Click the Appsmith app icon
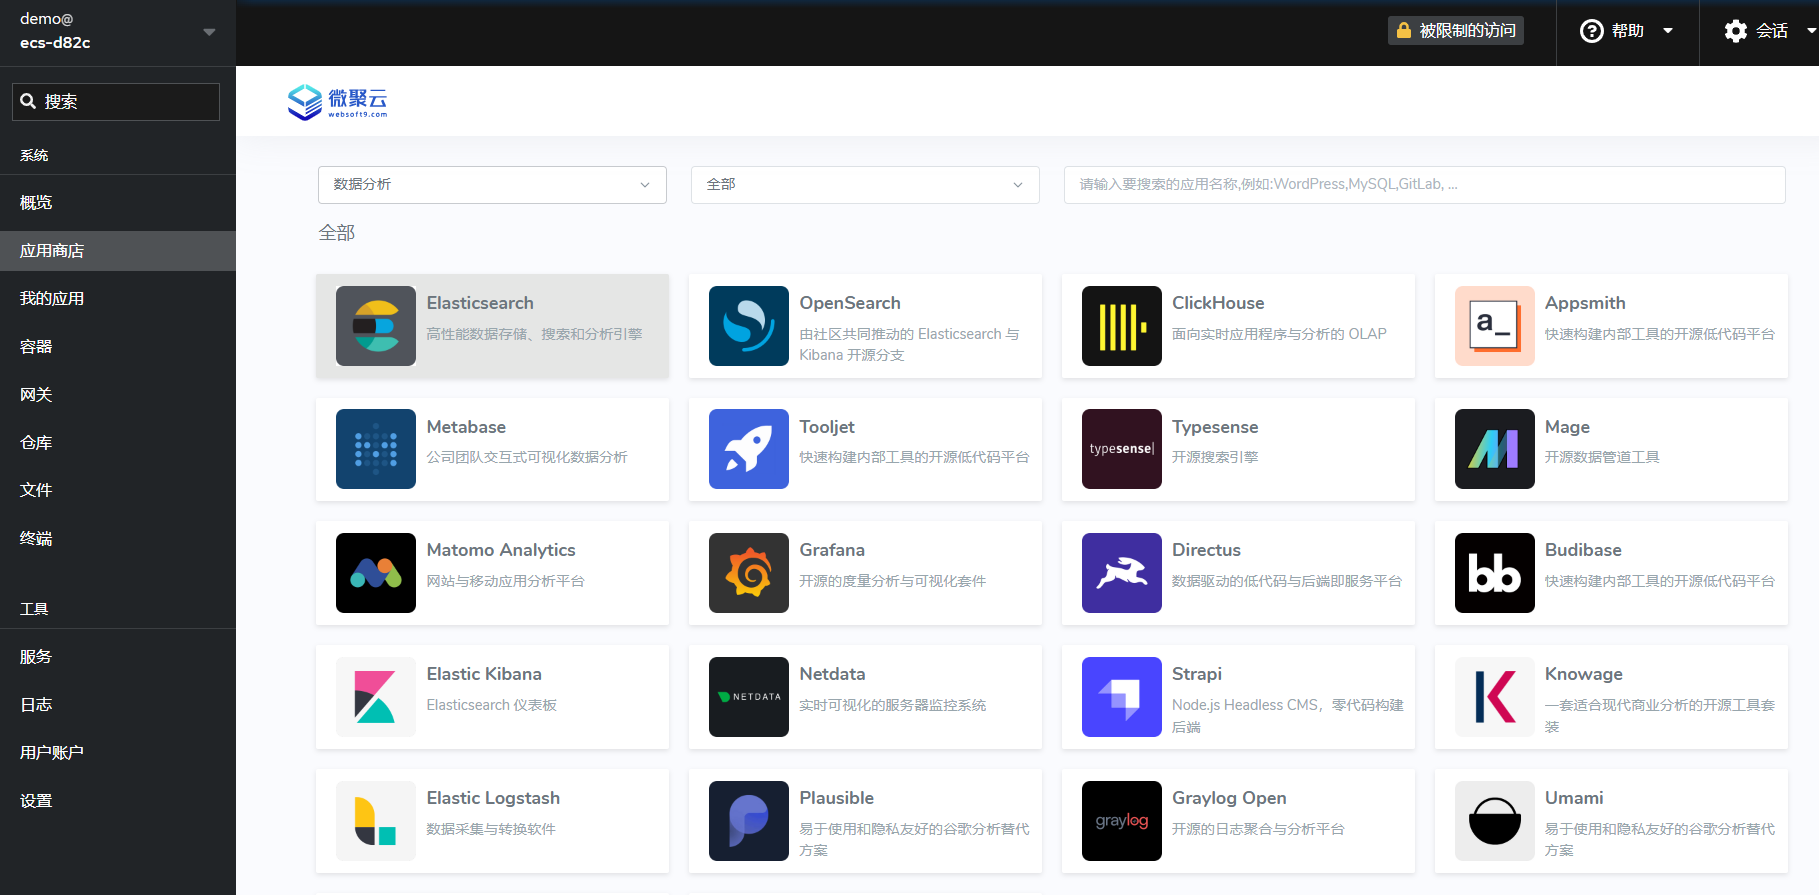Screen dimensions: 1819x895 point(1495,326)
